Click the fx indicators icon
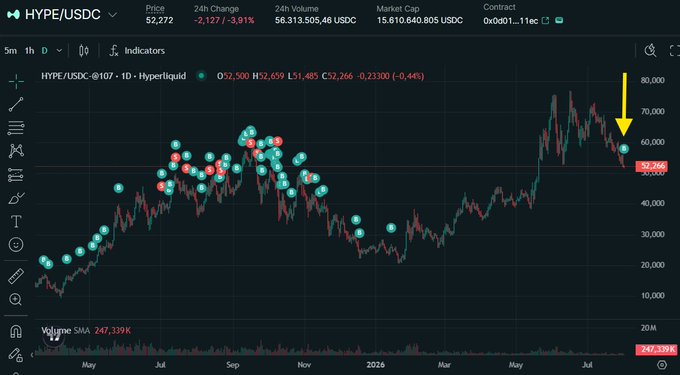The height and width of the screenshot is (375, 680). [x=114, y=51]
